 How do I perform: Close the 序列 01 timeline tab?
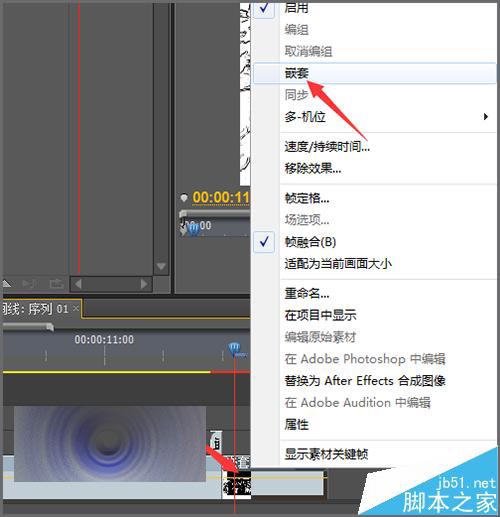tap(76, 308)
